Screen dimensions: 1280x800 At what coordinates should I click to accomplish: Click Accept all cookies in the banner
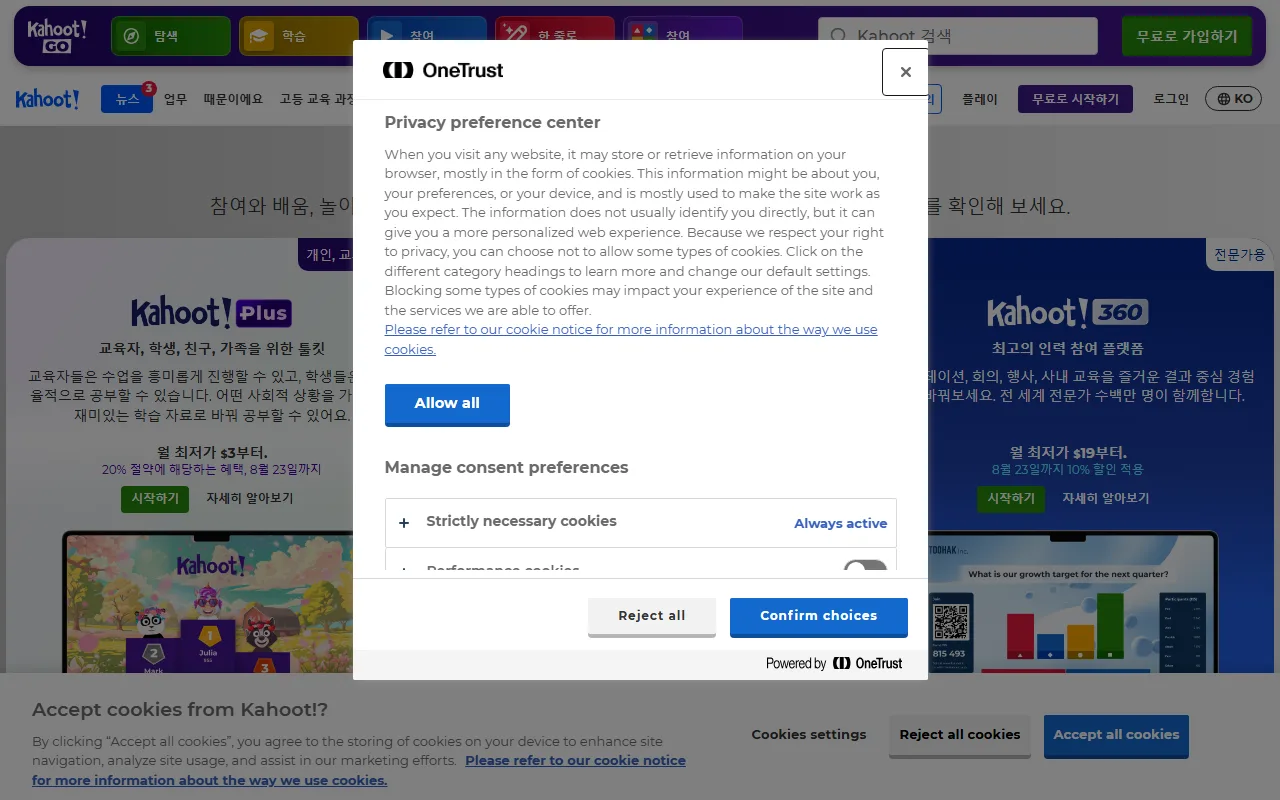pos(1116,735)
